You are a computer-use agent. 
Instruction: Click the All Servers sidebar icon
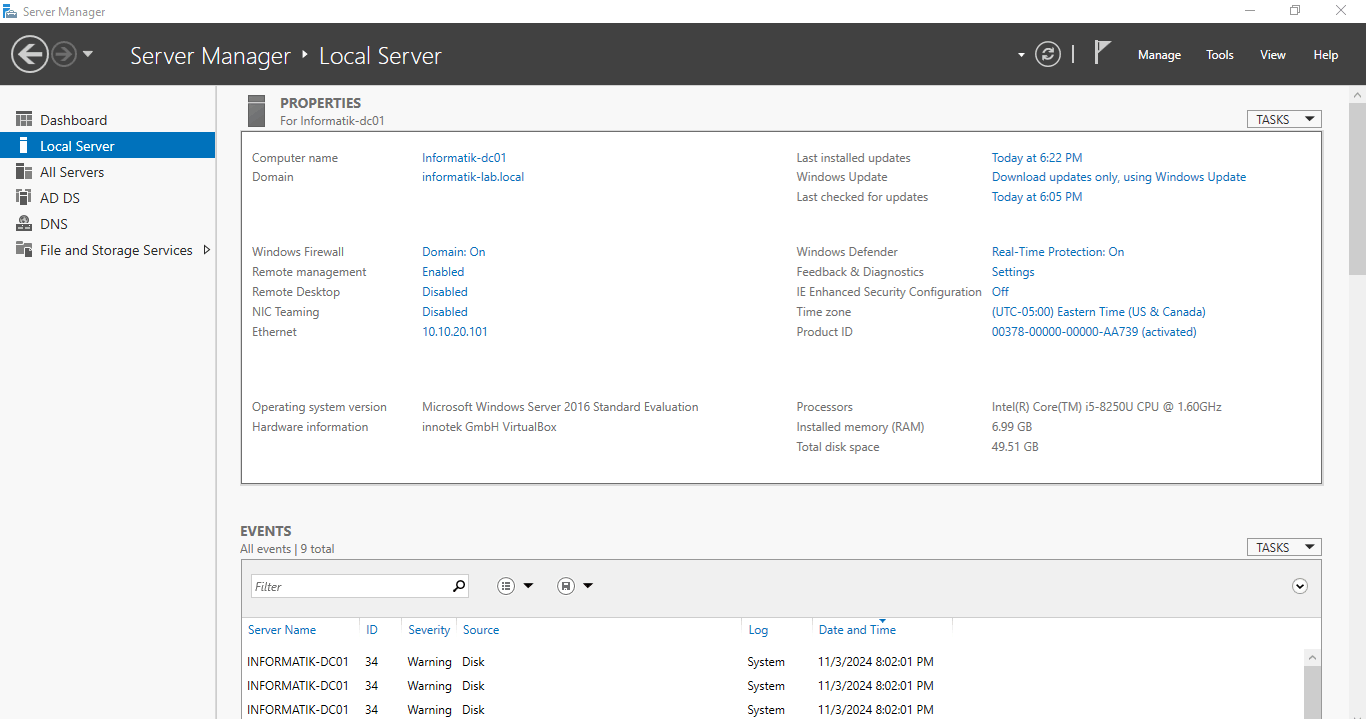[24, 172]
